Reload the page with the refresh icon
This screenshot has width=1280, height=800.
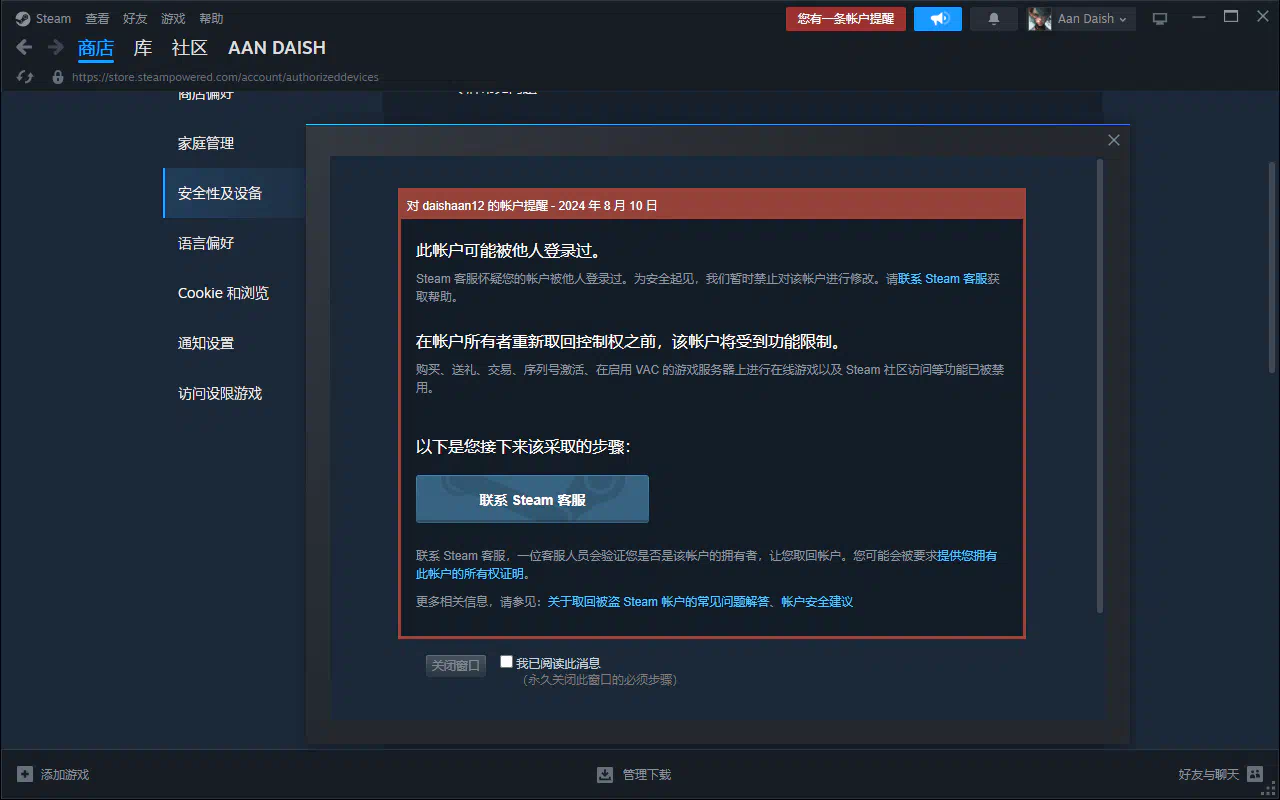(26, 77)
